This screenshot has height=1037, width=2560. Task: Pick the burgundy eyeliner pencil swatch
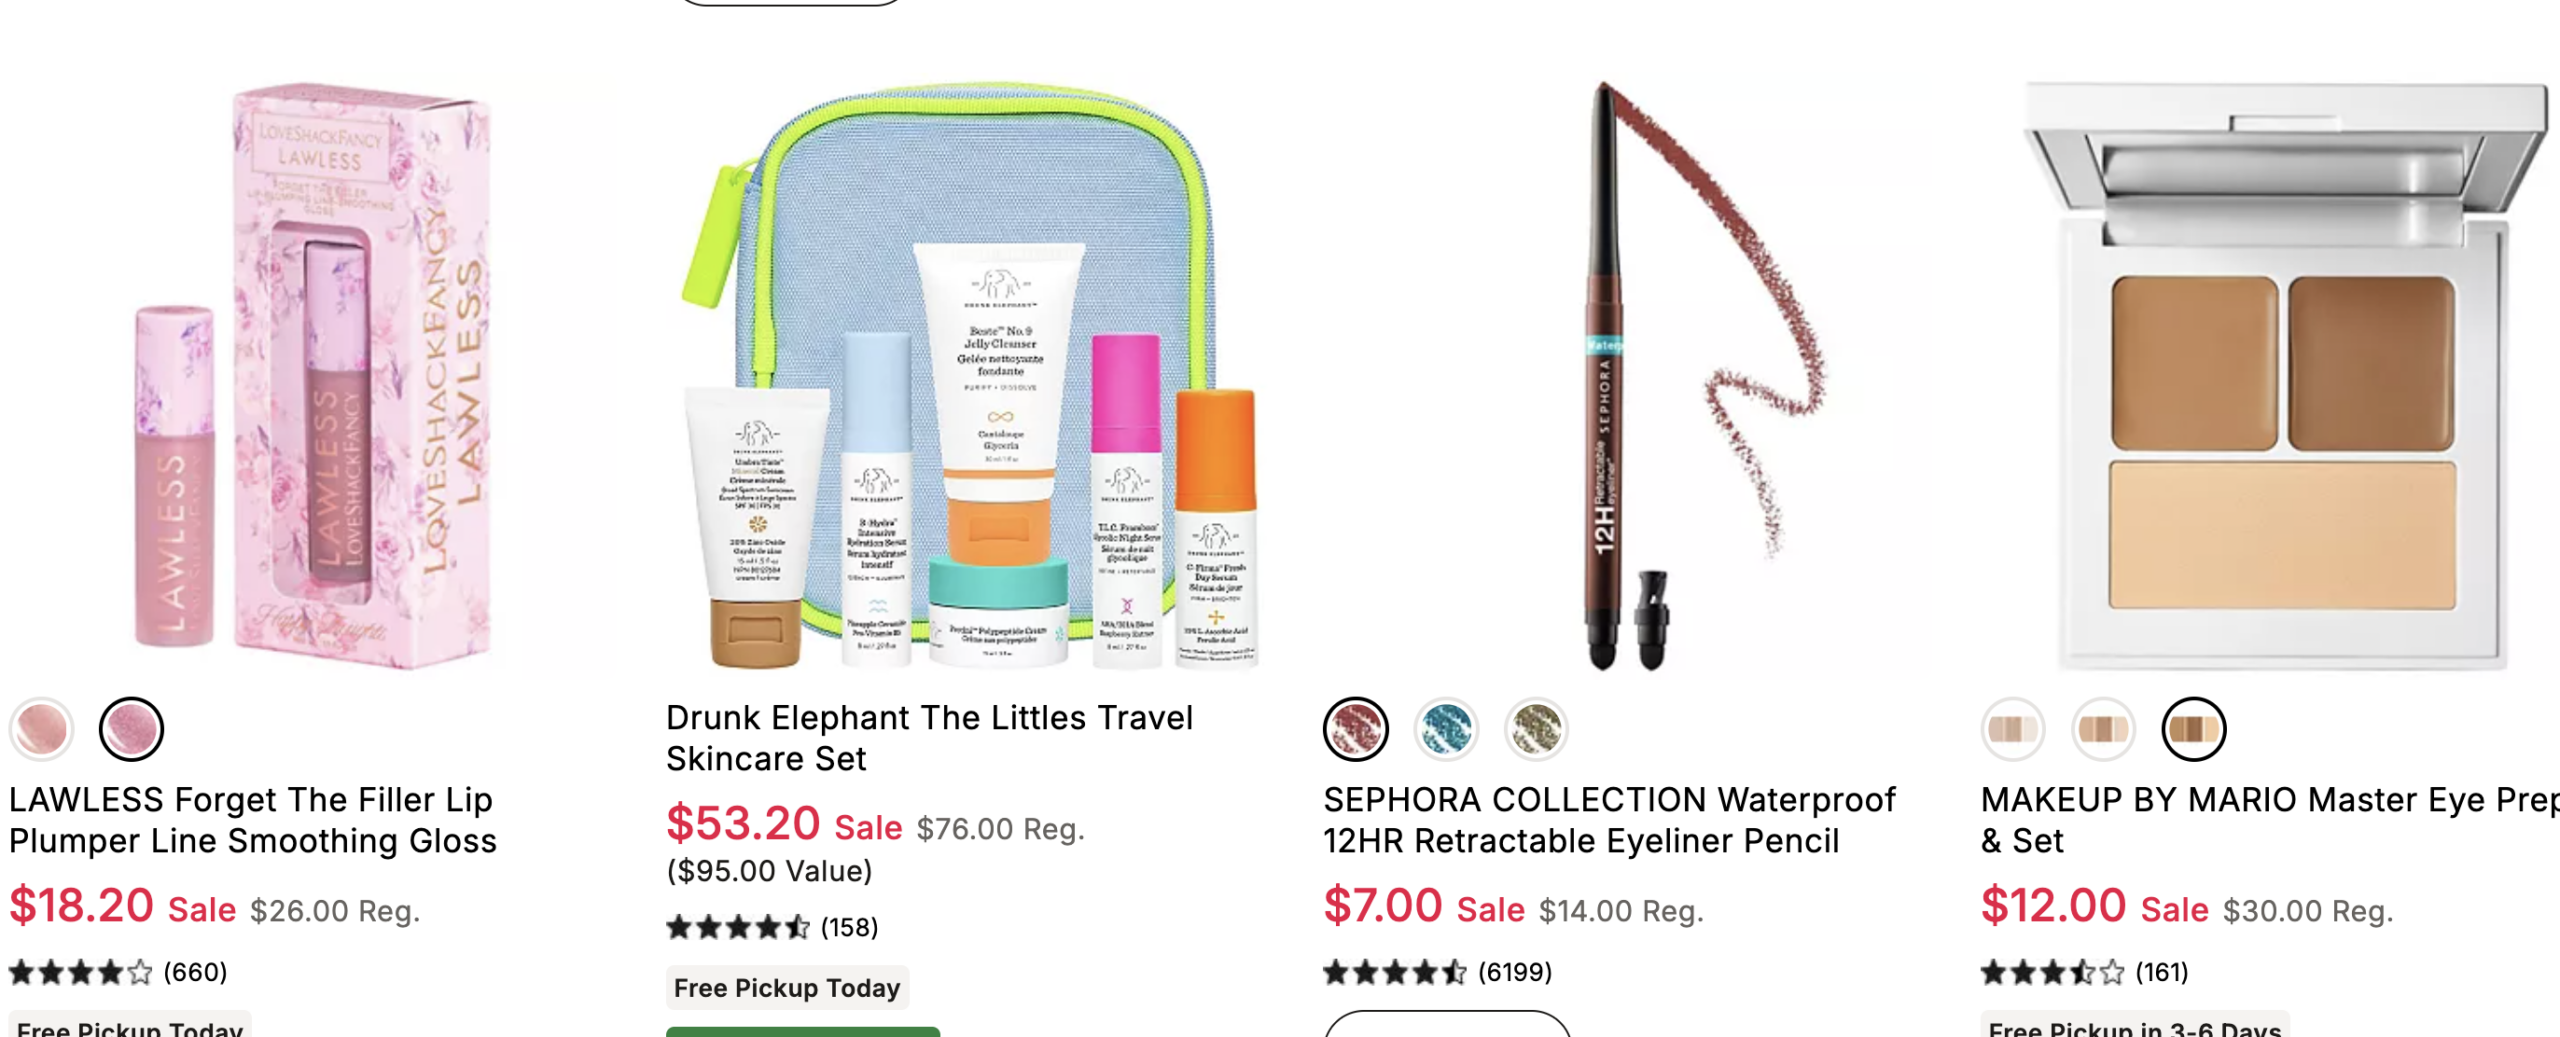click(x=1355, y=728)
